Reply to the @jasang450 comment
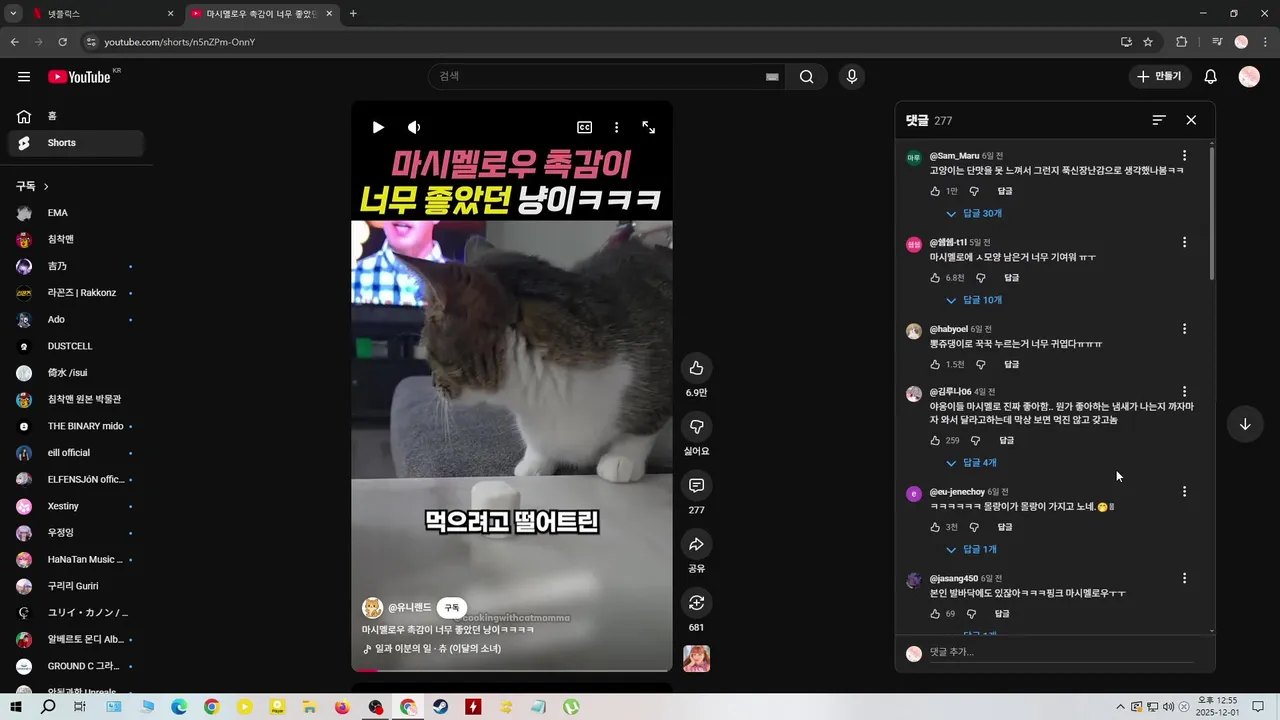This screenshot has height=720, width=1280. [x=1002, y=614]
